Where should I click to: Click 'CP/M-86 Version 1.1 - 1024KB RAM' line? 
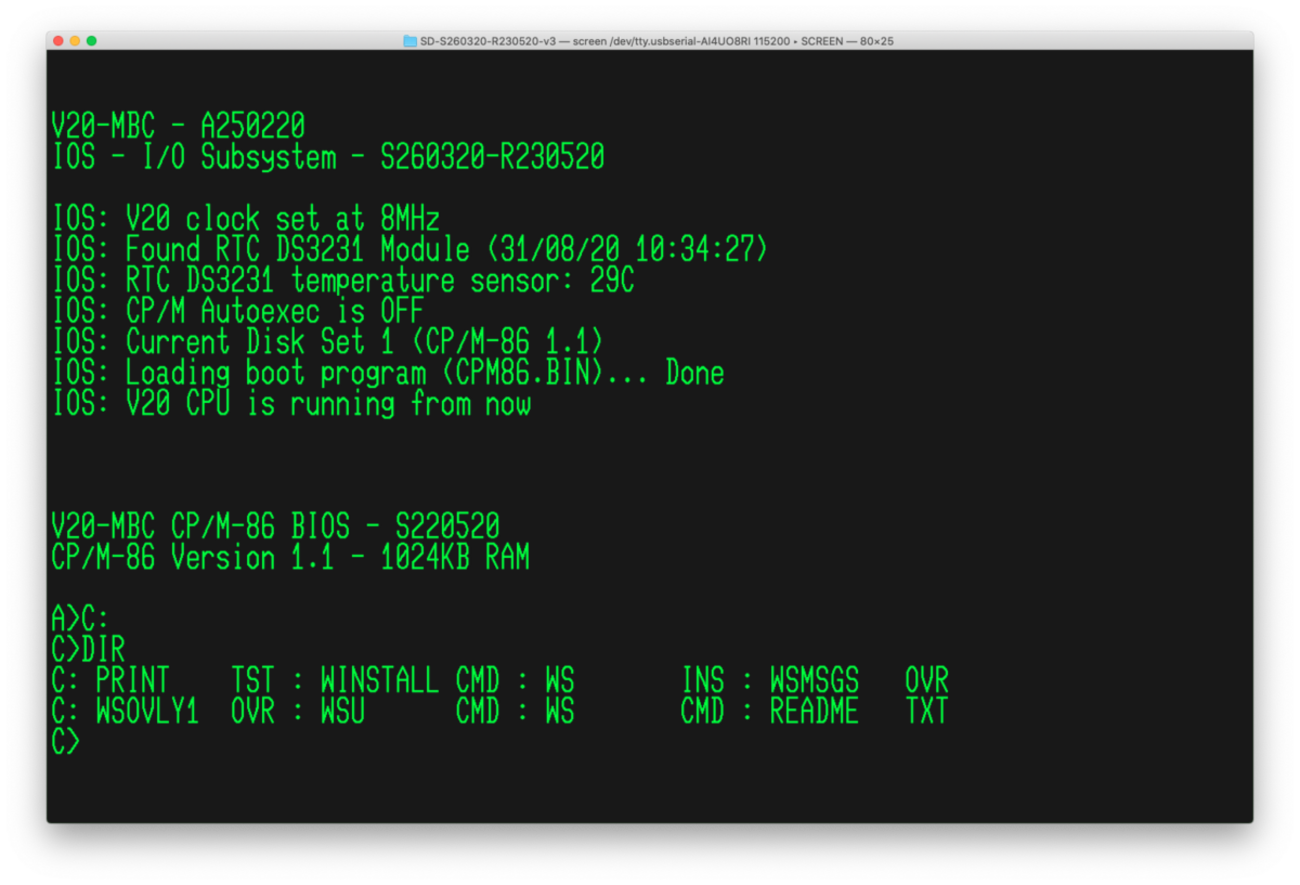[291, 557]
